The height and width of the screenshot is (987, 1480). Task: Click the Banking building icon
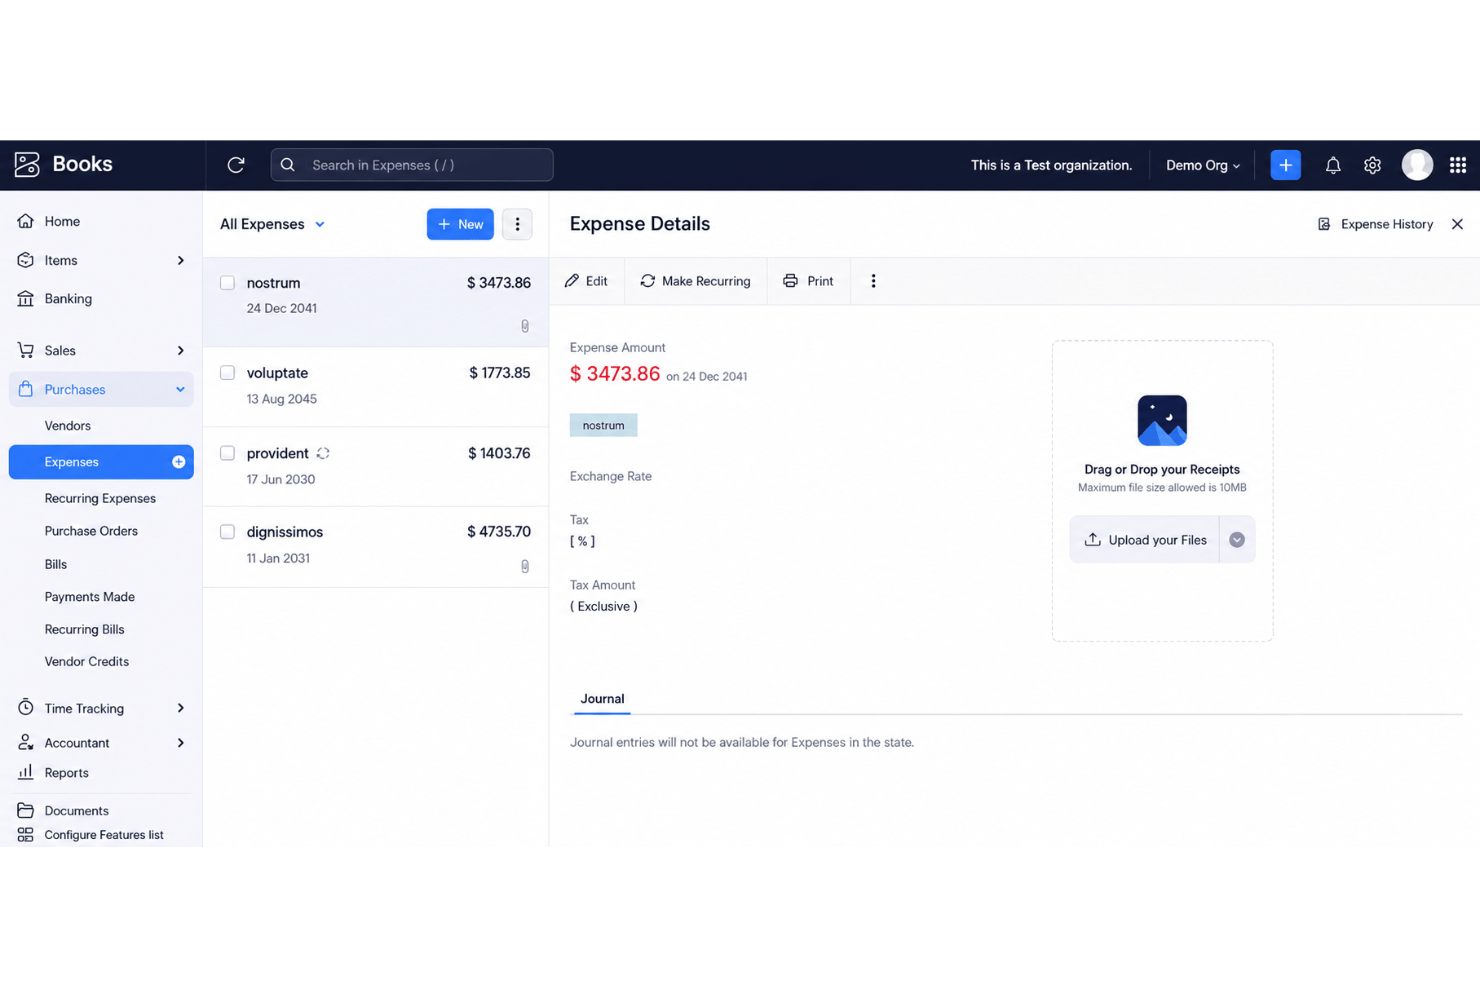pyautogui.click(x=26, y=299)
